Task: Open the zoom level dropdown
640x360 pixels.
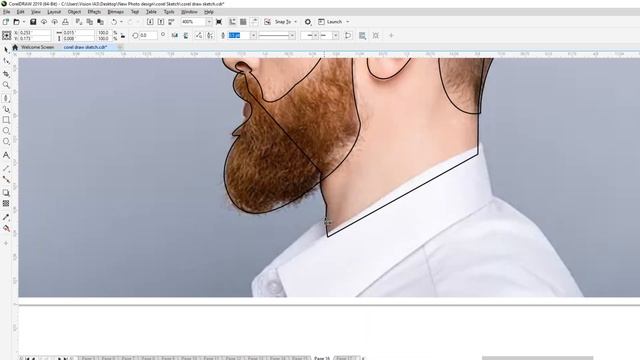Action: click(209, 22)
